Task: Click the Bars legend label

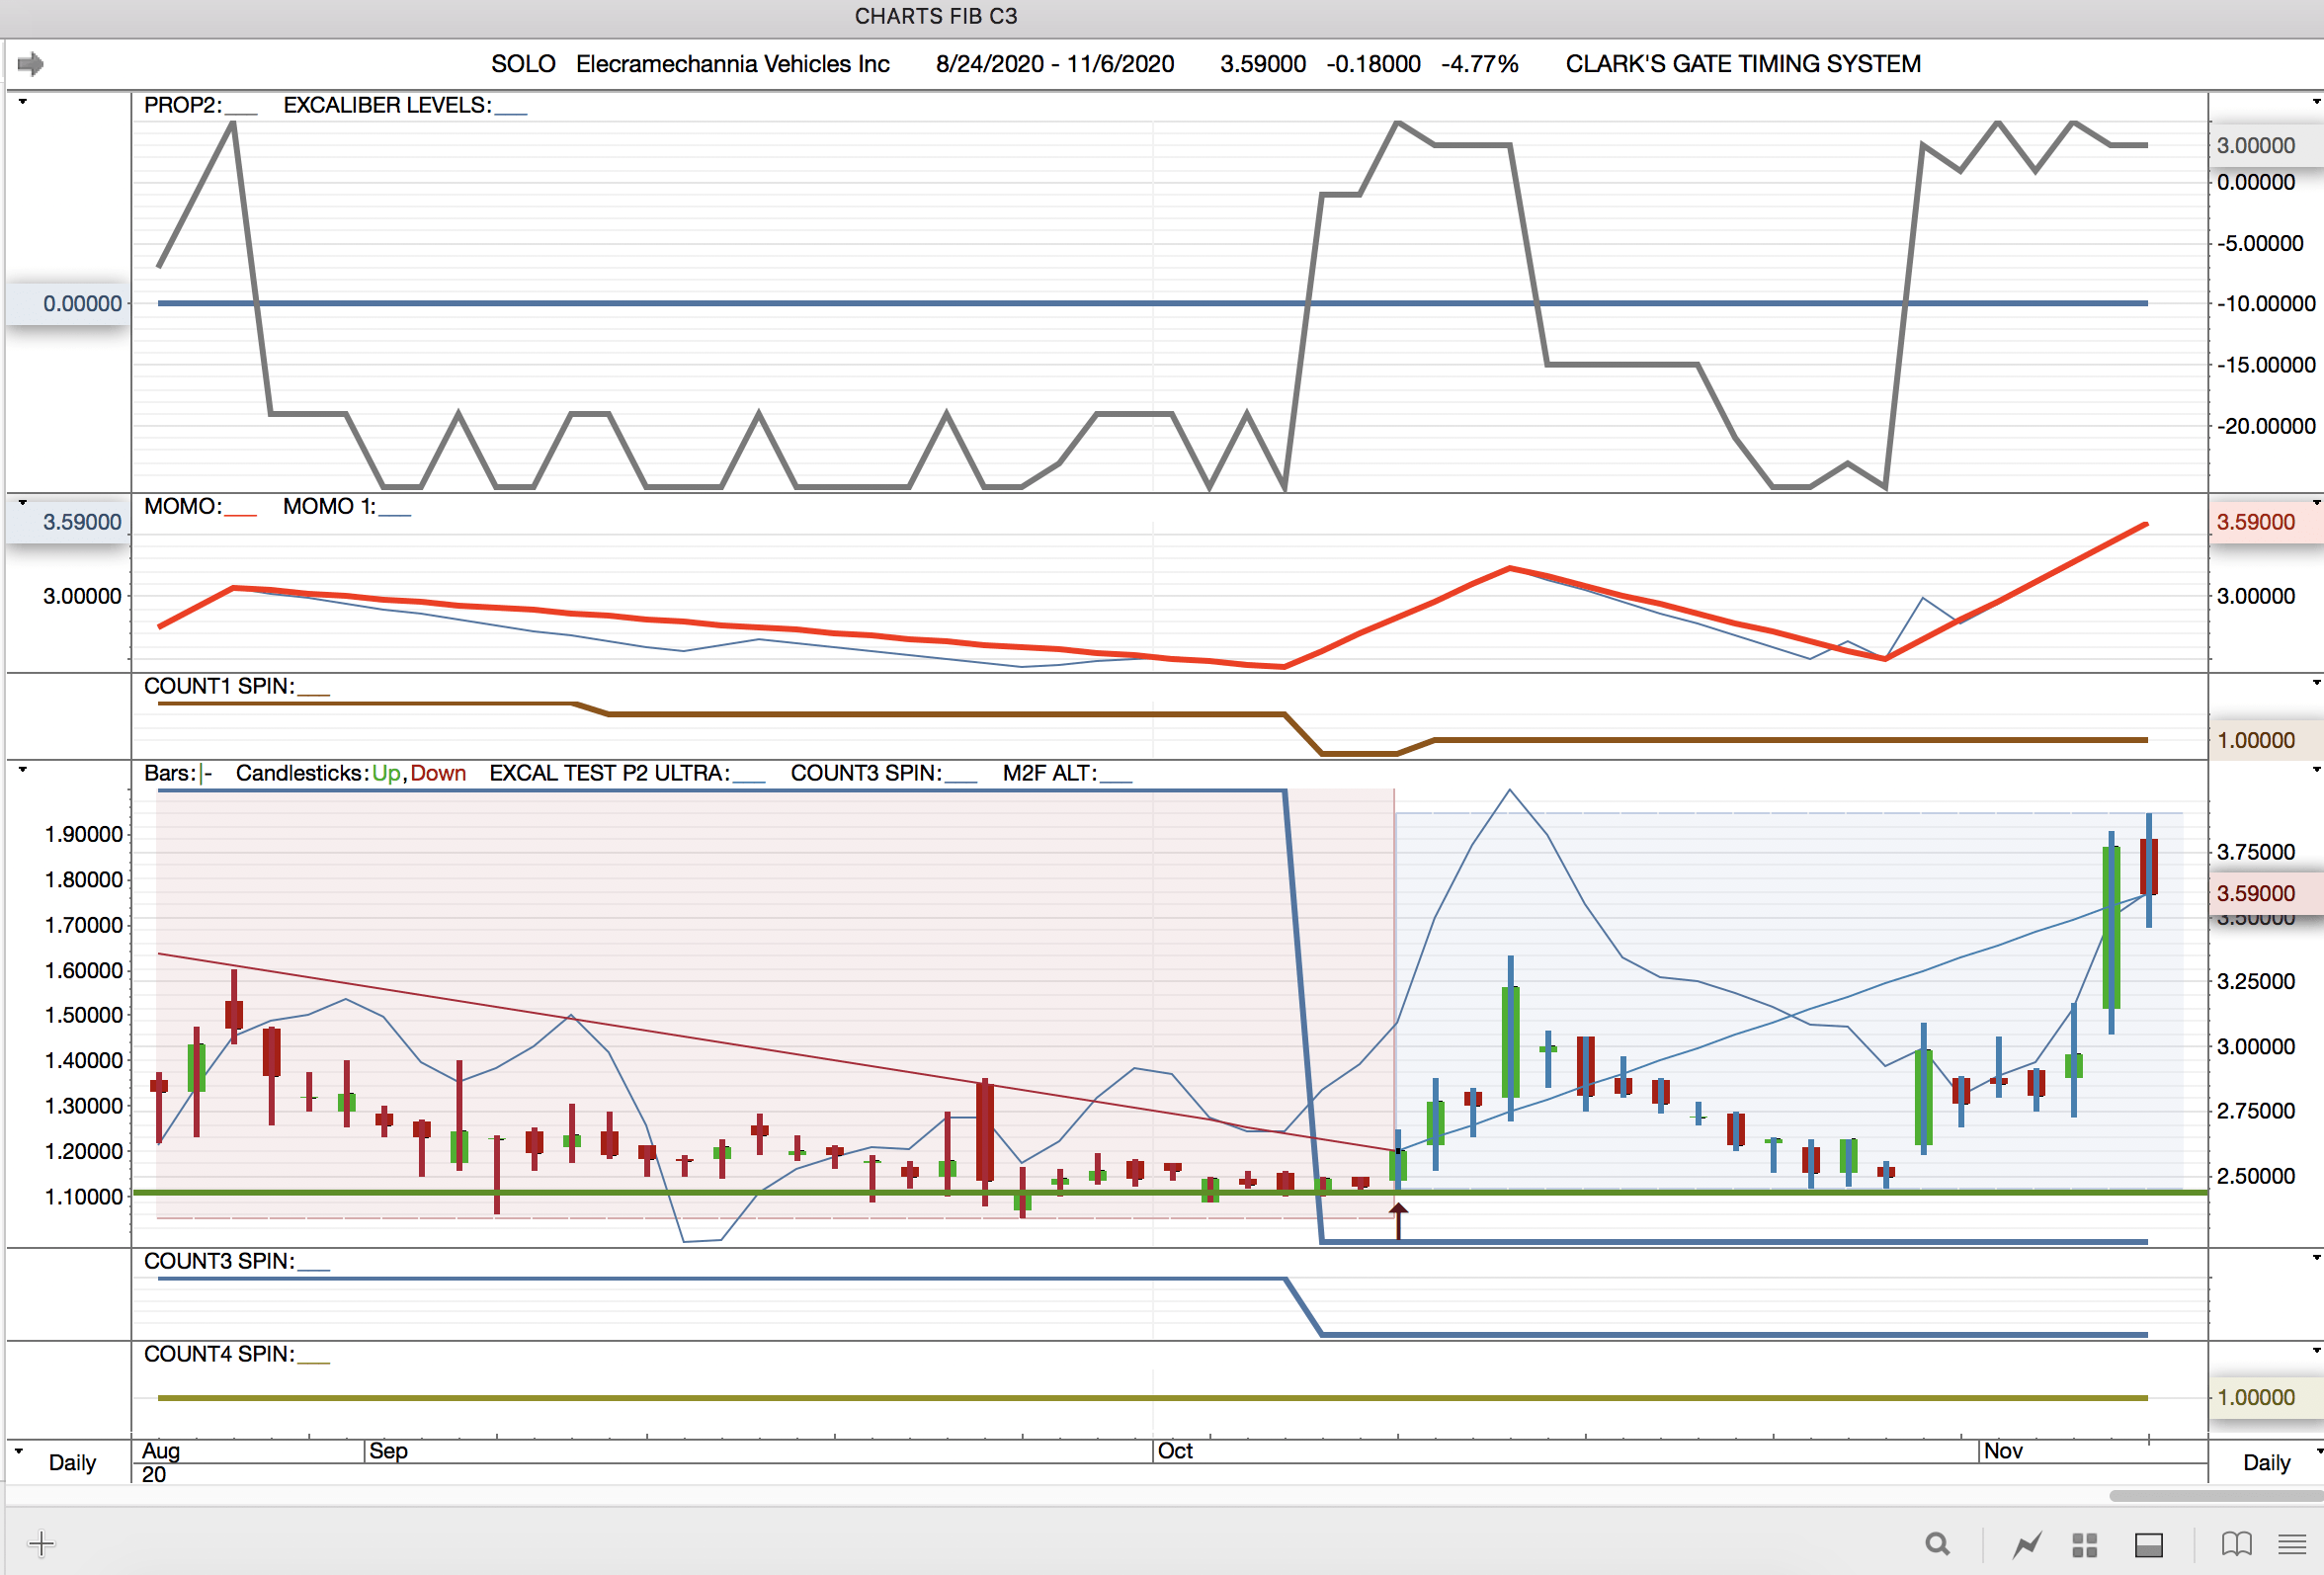Action: tap(168, 773)
